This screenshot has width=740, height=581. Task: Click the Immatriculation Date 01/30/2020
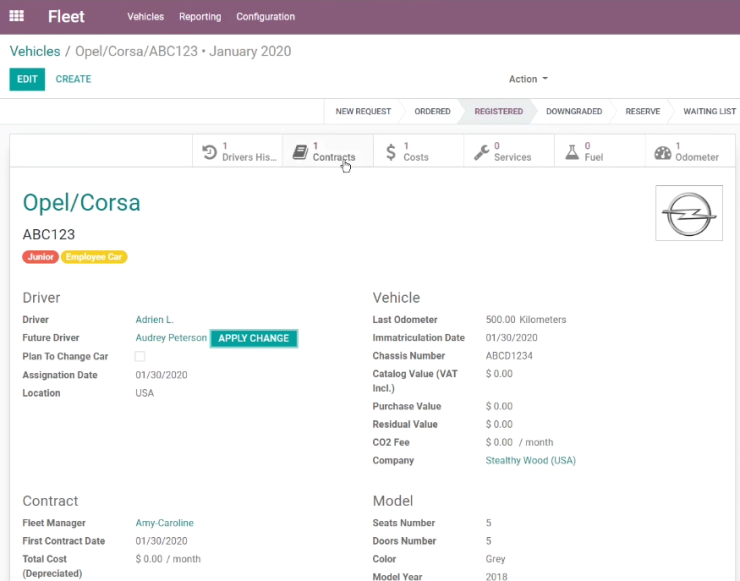click(512, 338)
